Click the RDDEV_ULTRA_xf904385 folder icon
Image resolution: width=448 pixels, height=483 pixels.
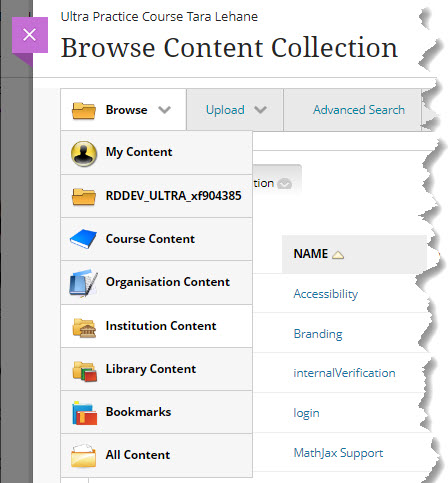[x=84, y=196]
